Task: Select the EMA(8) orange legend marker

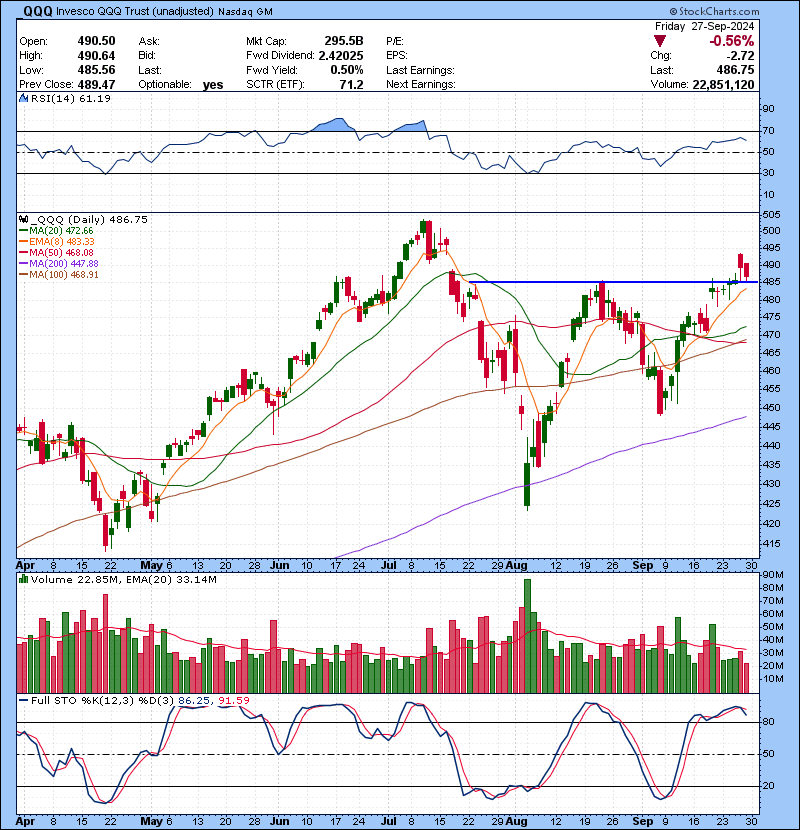Action: point(23,241)
